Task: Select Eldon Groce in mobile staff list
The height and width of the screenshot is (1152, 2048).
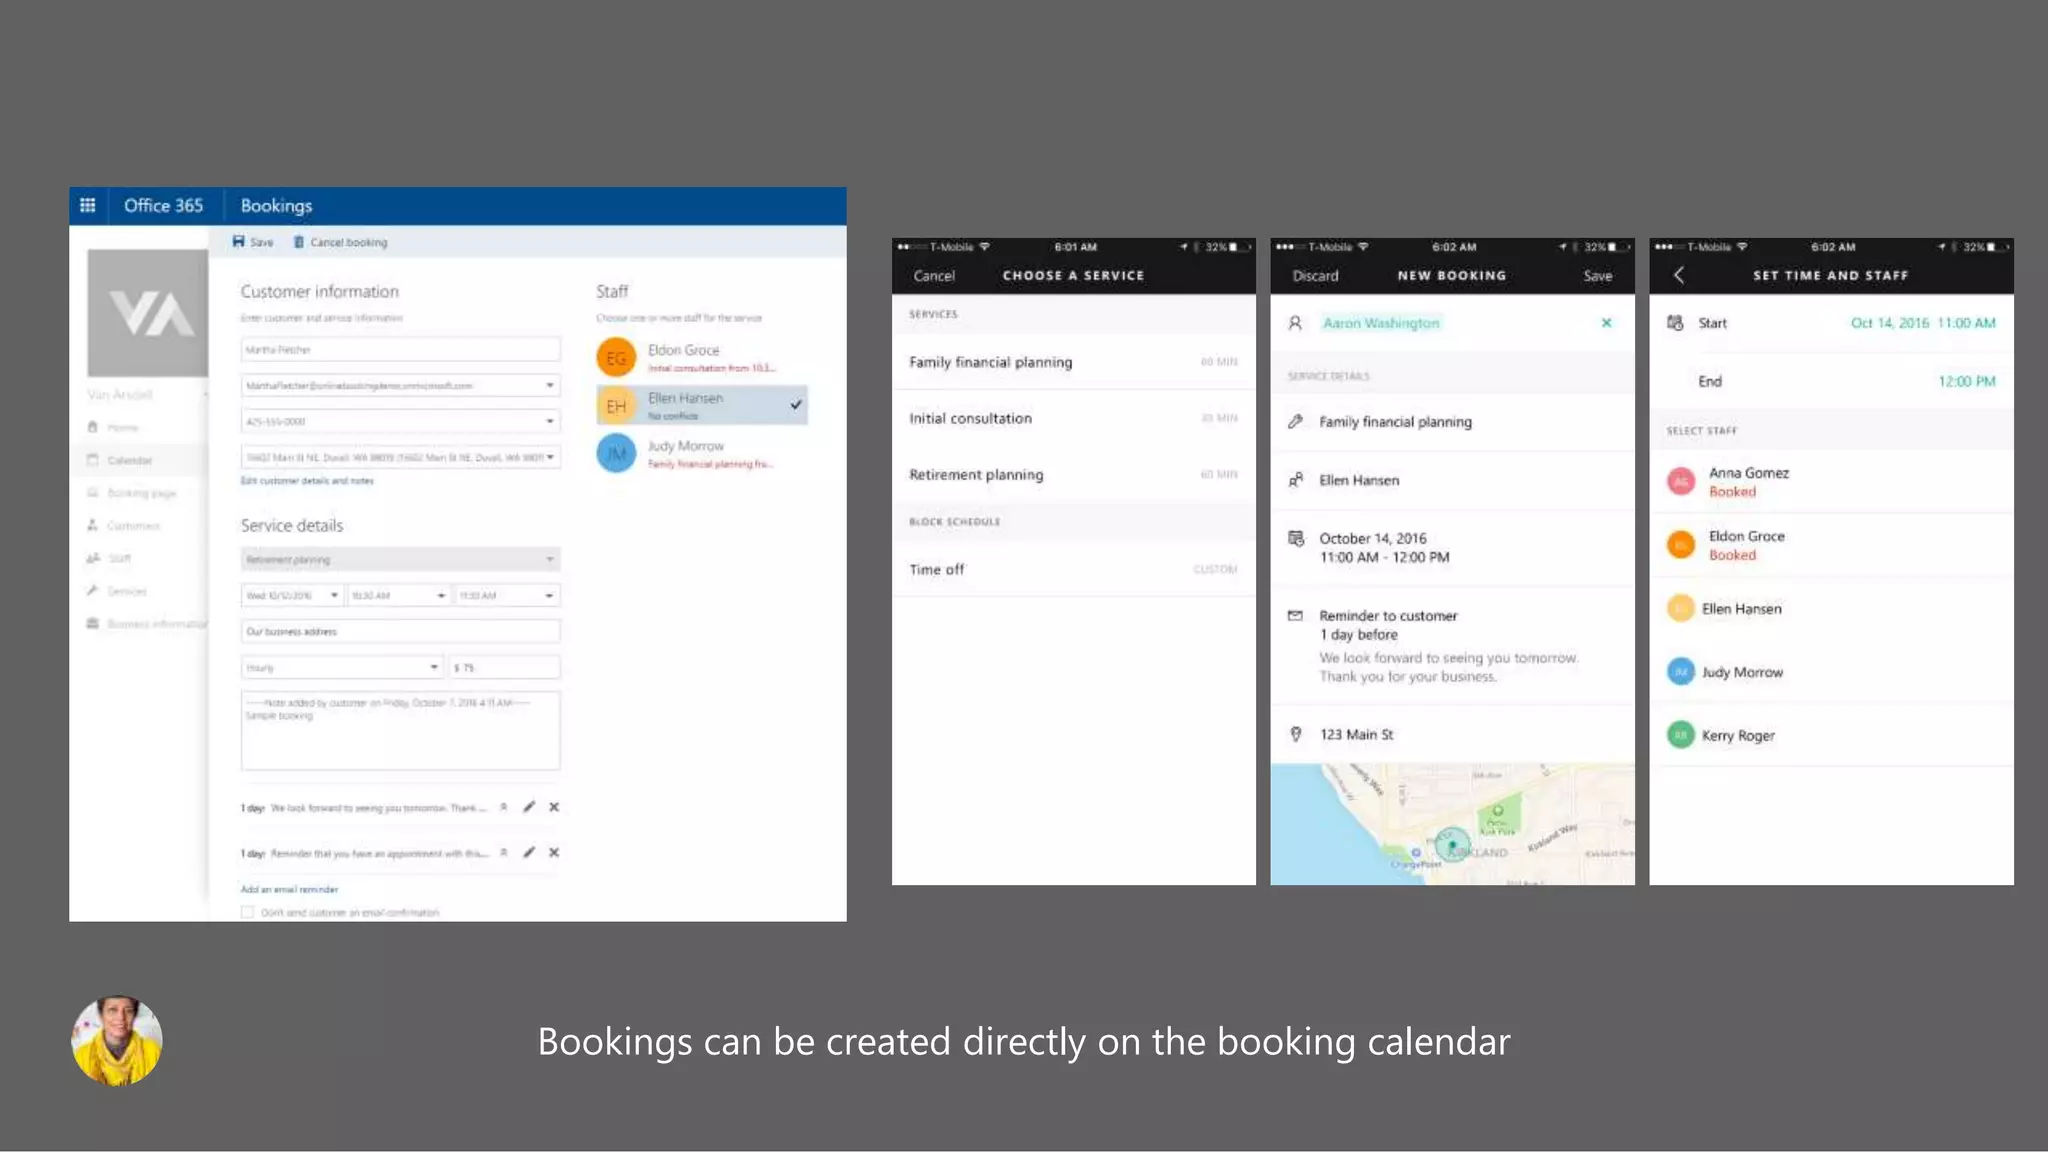Action: pyautogui.click(x=1831, y=545)
